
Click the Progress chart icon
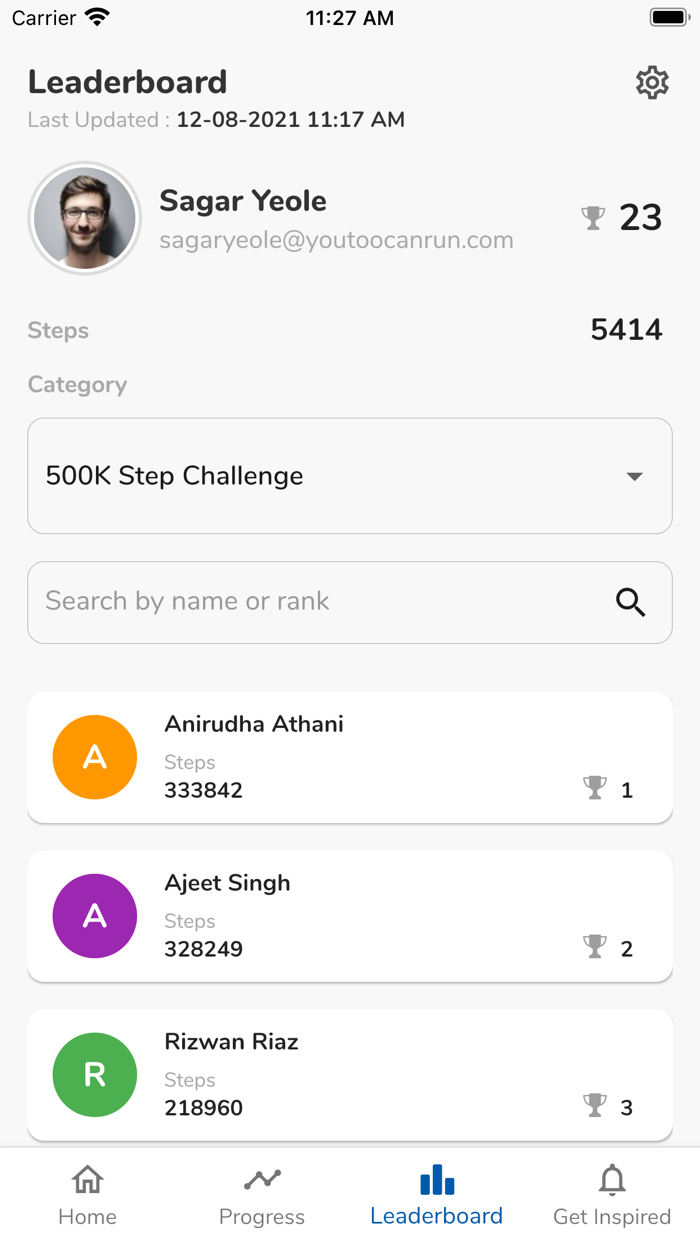click(x=262, y=1177)
